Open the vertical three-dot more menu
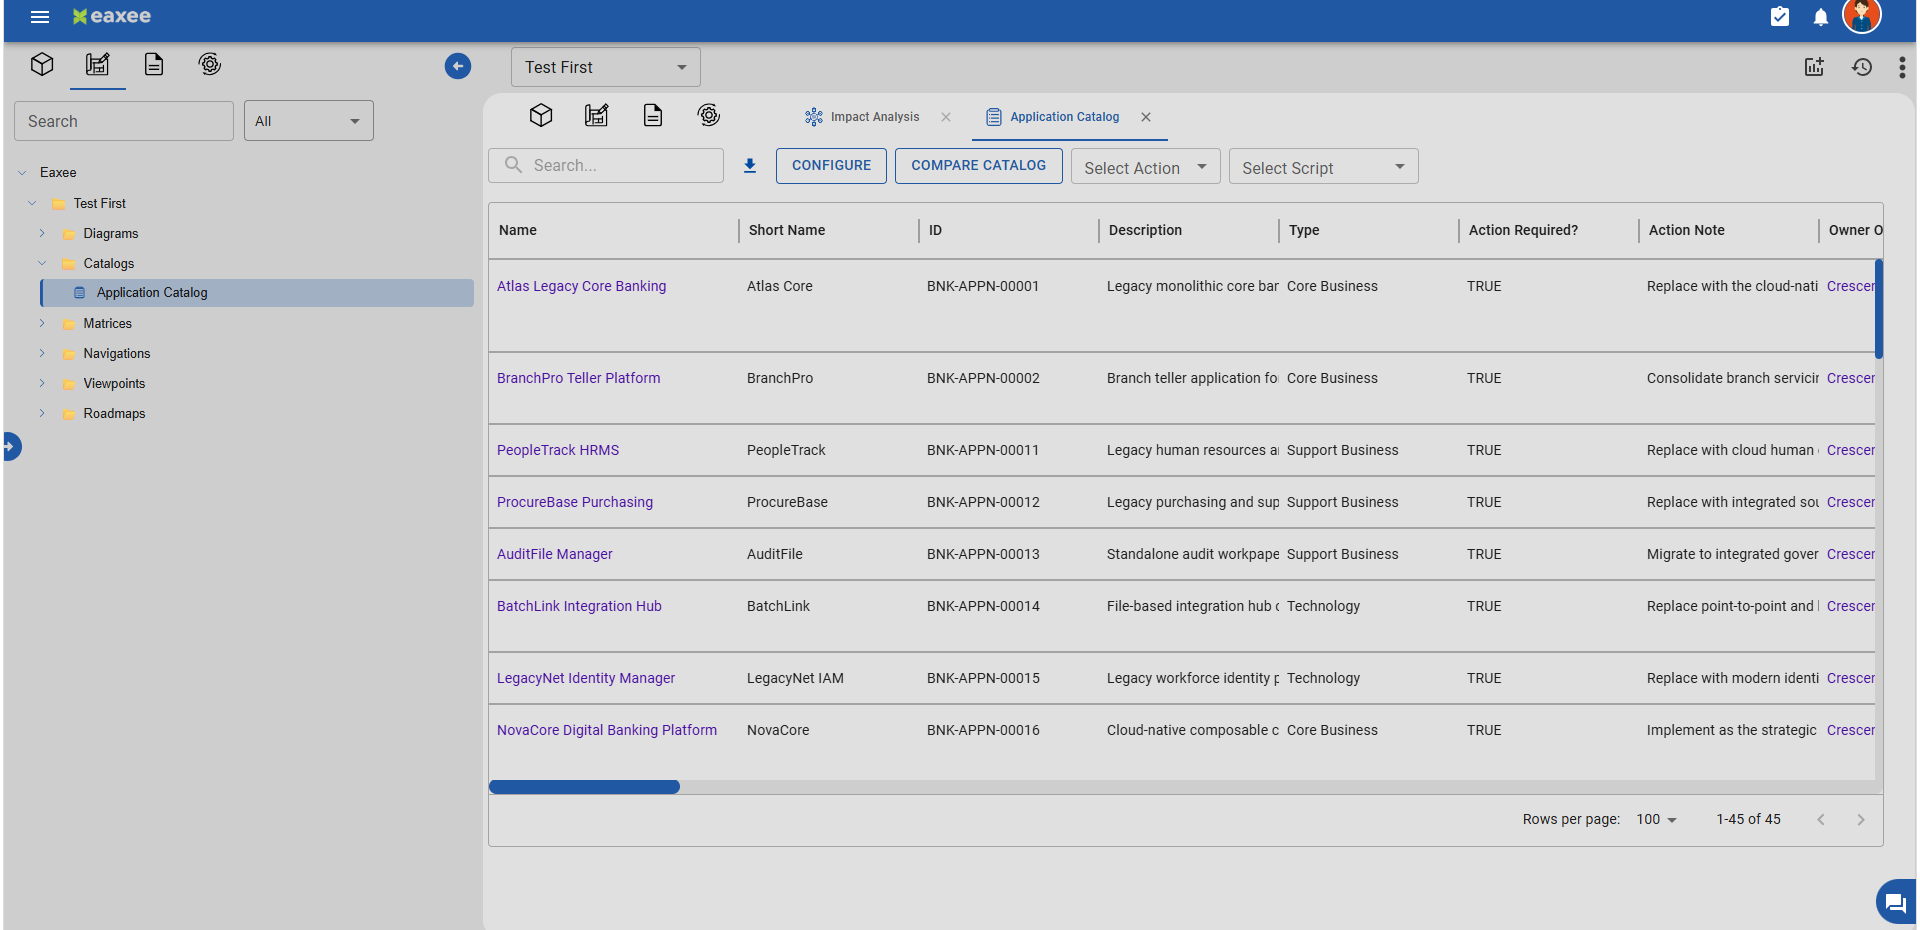Screen dimensions: 1920x930 tap(1902, 67)
